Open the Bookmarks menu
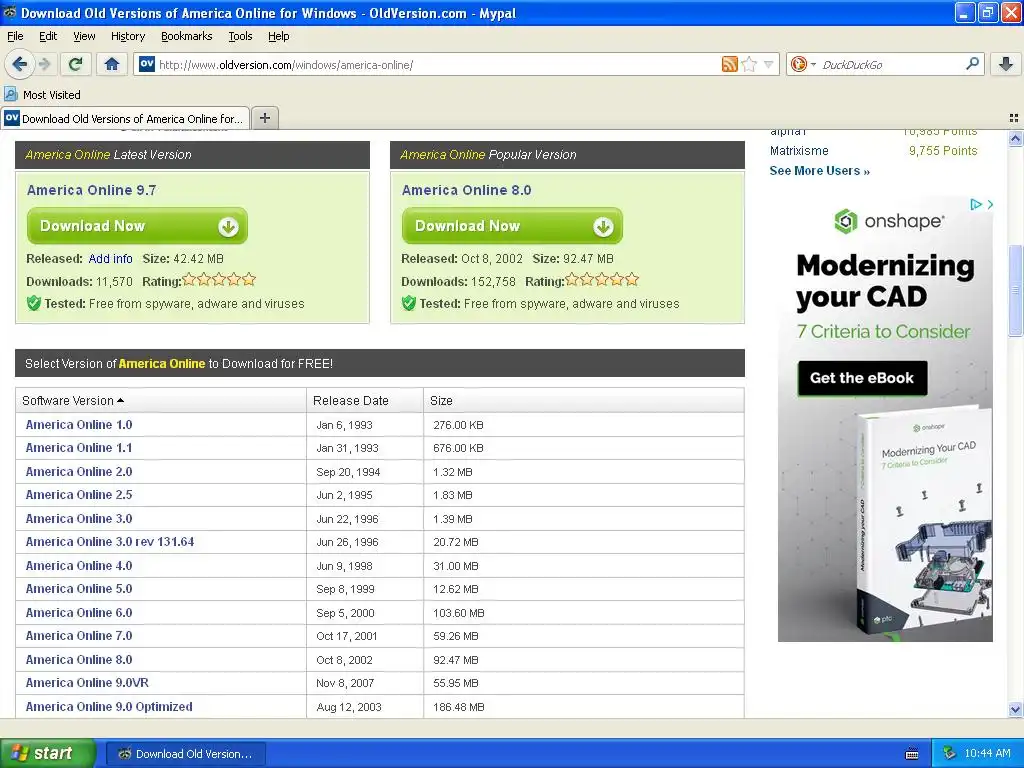This screenshot has height=768, width=1024. click(186, 37)
